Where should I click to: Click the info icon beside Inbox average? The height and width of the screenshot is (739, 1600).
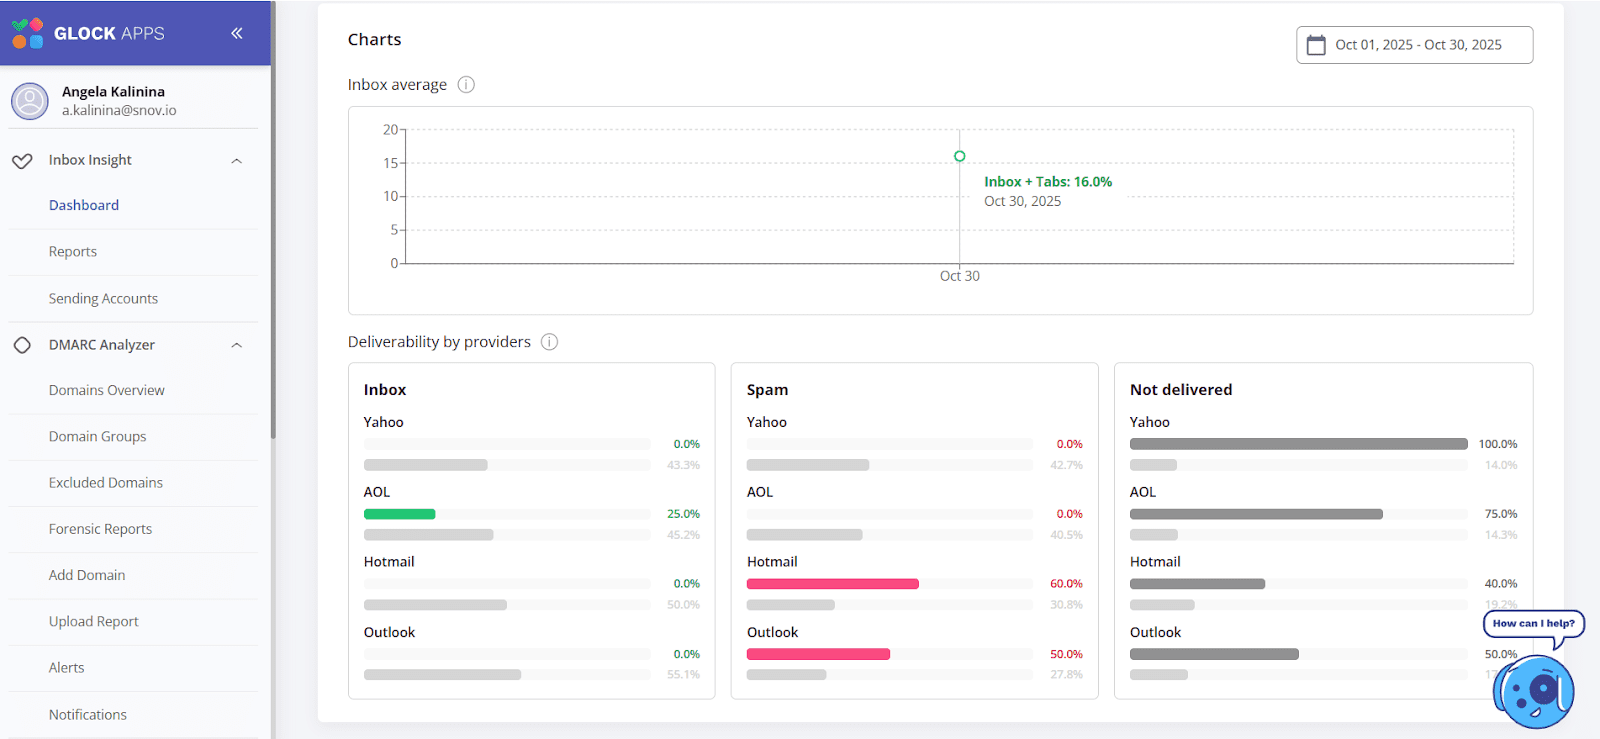pyautogui.click(x=466, y=85)
